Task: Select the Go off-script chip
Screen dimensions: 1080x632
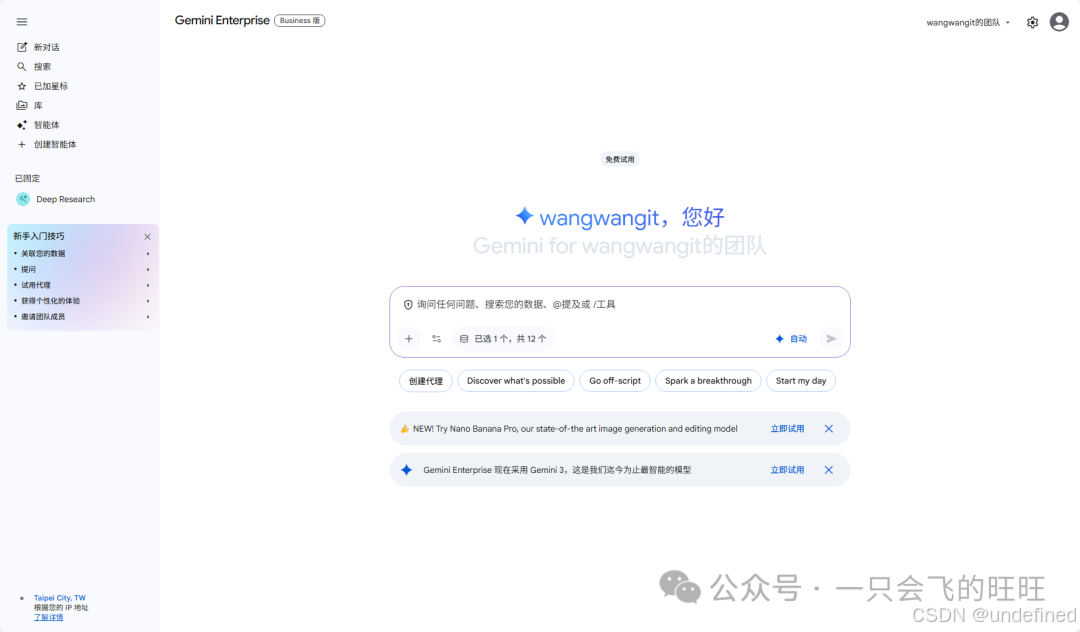Action: coord(615,381)
